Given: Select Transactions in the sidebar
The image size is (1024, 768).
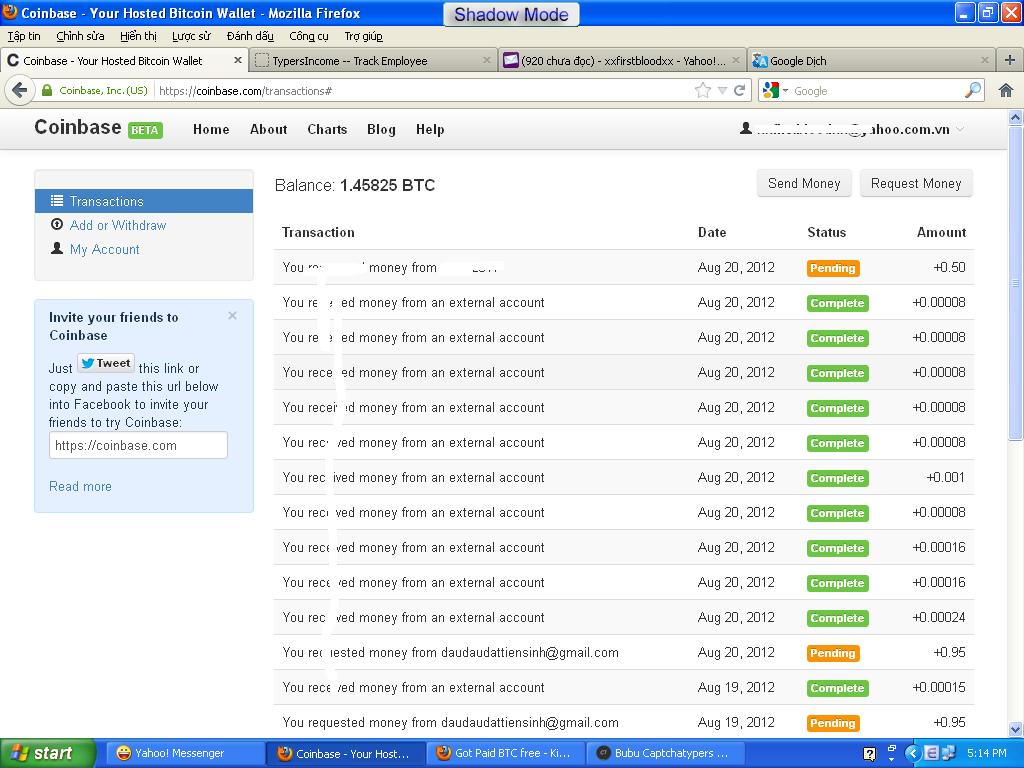Looking at the screenshot, I should 144,201.
